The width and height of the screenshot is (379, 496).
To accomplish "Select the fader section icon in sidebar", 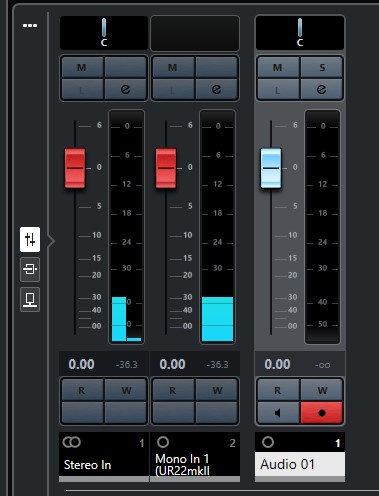I will coord(30,239).
